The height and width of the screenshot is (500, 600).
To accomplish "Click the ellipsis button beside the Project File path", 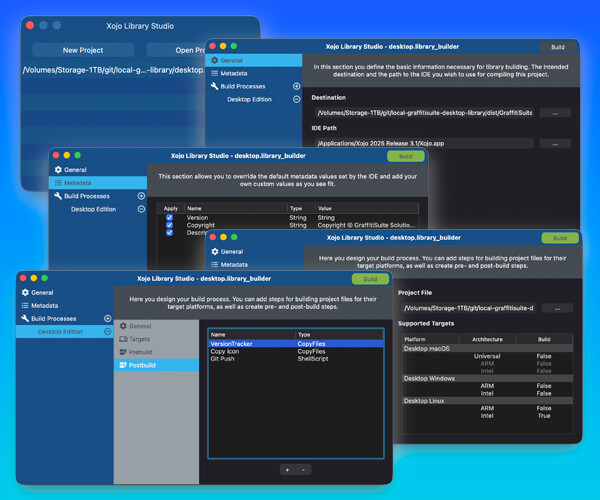I will 555,308.
